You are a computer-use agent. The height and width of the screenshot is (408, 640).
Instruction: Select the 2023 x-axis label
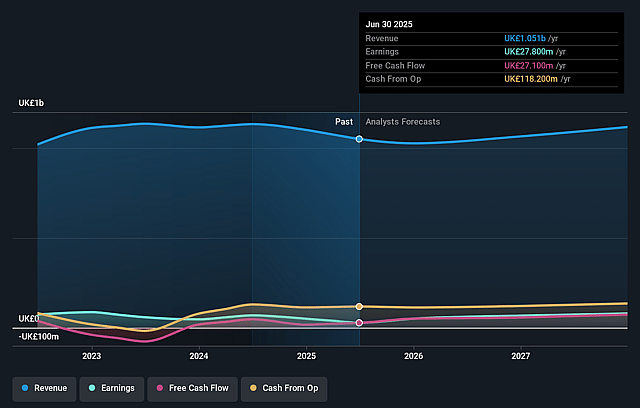(x=91, y=356)
